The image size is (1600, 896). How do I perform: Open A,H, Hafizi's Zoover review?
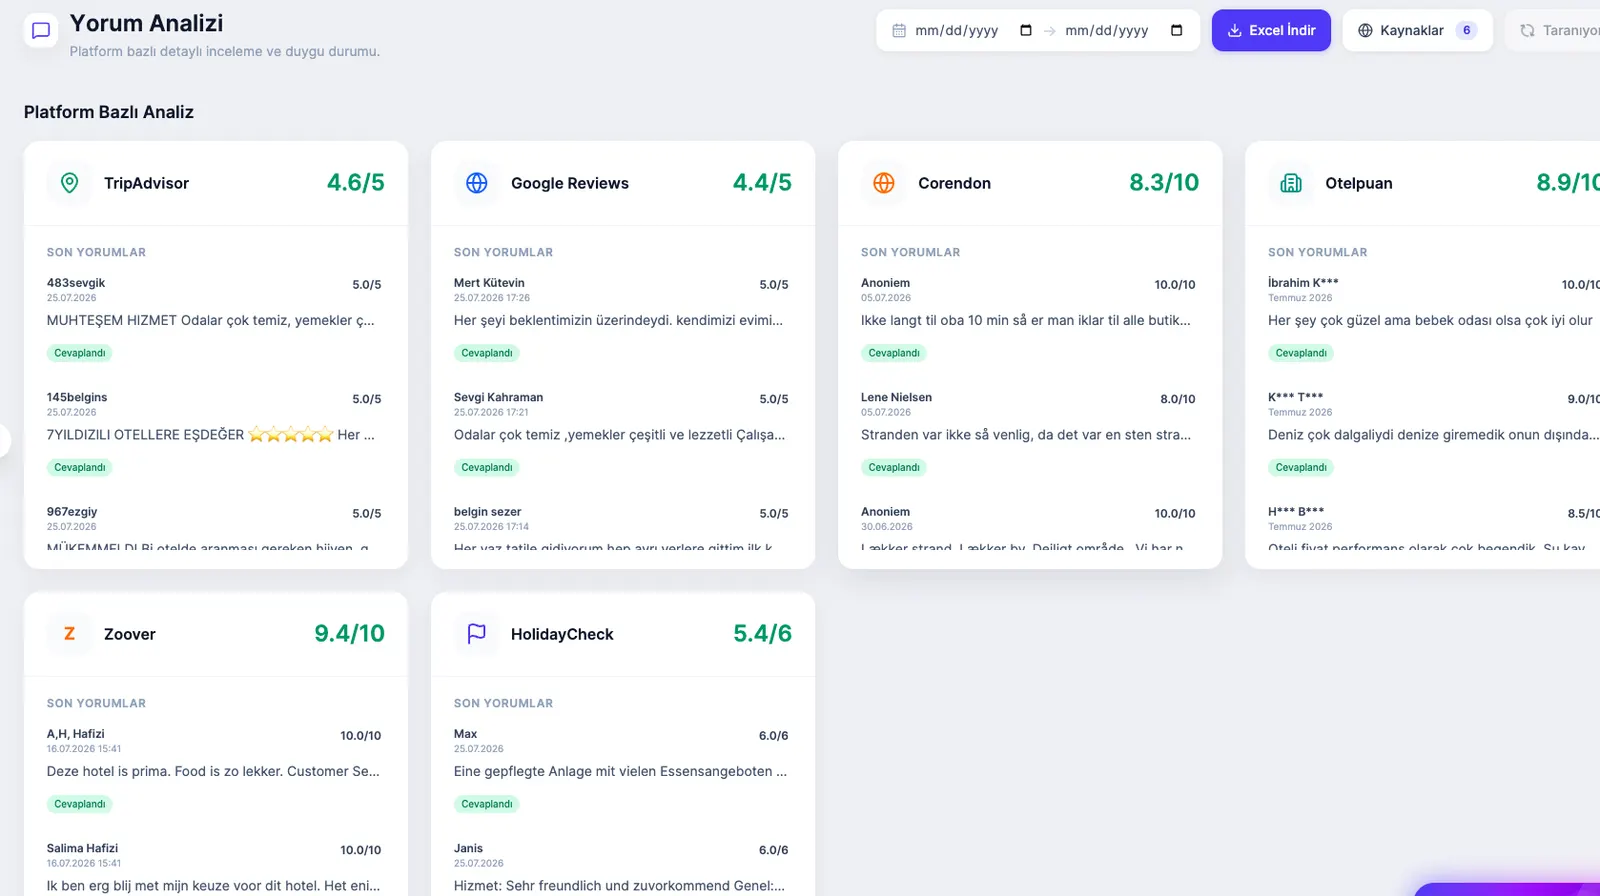click(214, 769)
